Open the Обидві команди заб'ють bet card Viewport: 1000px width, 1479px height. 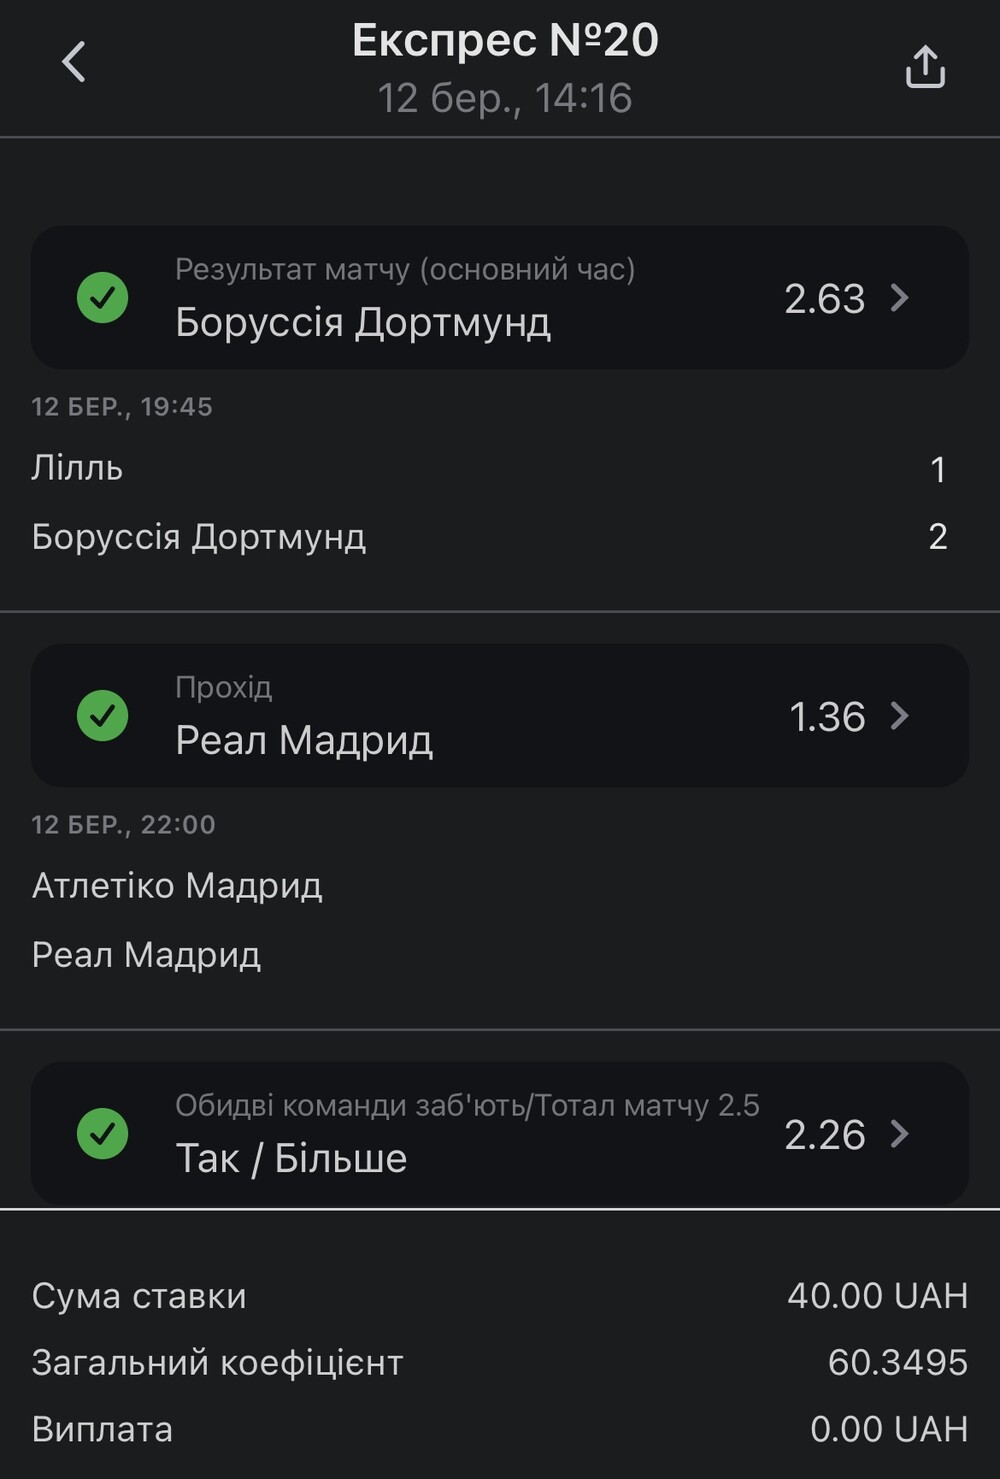(x=500, y=1134)
